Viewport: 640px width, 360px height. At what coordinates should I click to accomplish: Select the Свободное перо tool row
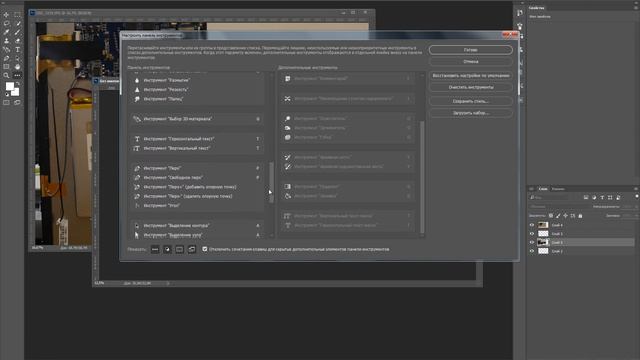tap(197, 178)
